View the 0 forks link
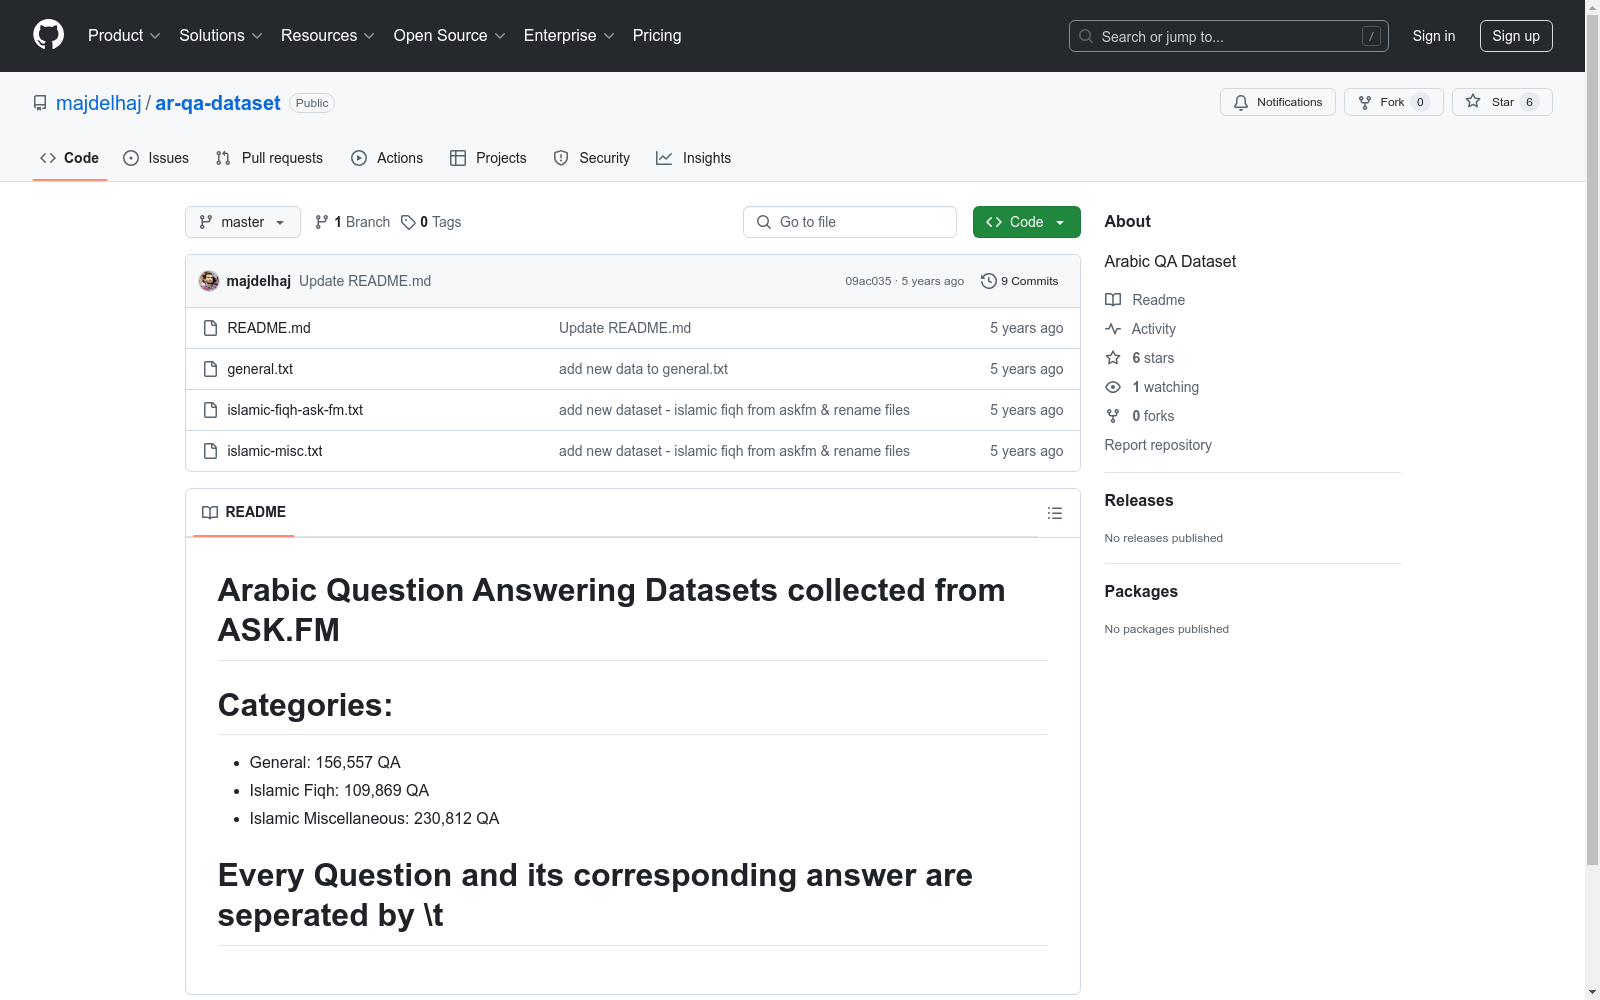1600x1000 pixels. (x=1140, y=416)
